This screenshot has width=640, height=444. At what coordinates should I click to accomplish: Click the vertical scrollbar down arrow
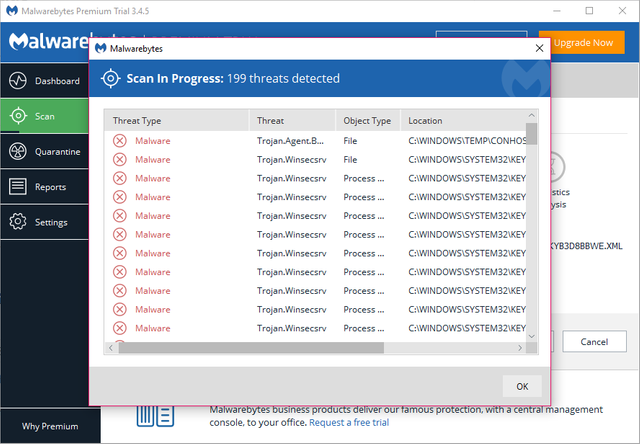(531, 336)
